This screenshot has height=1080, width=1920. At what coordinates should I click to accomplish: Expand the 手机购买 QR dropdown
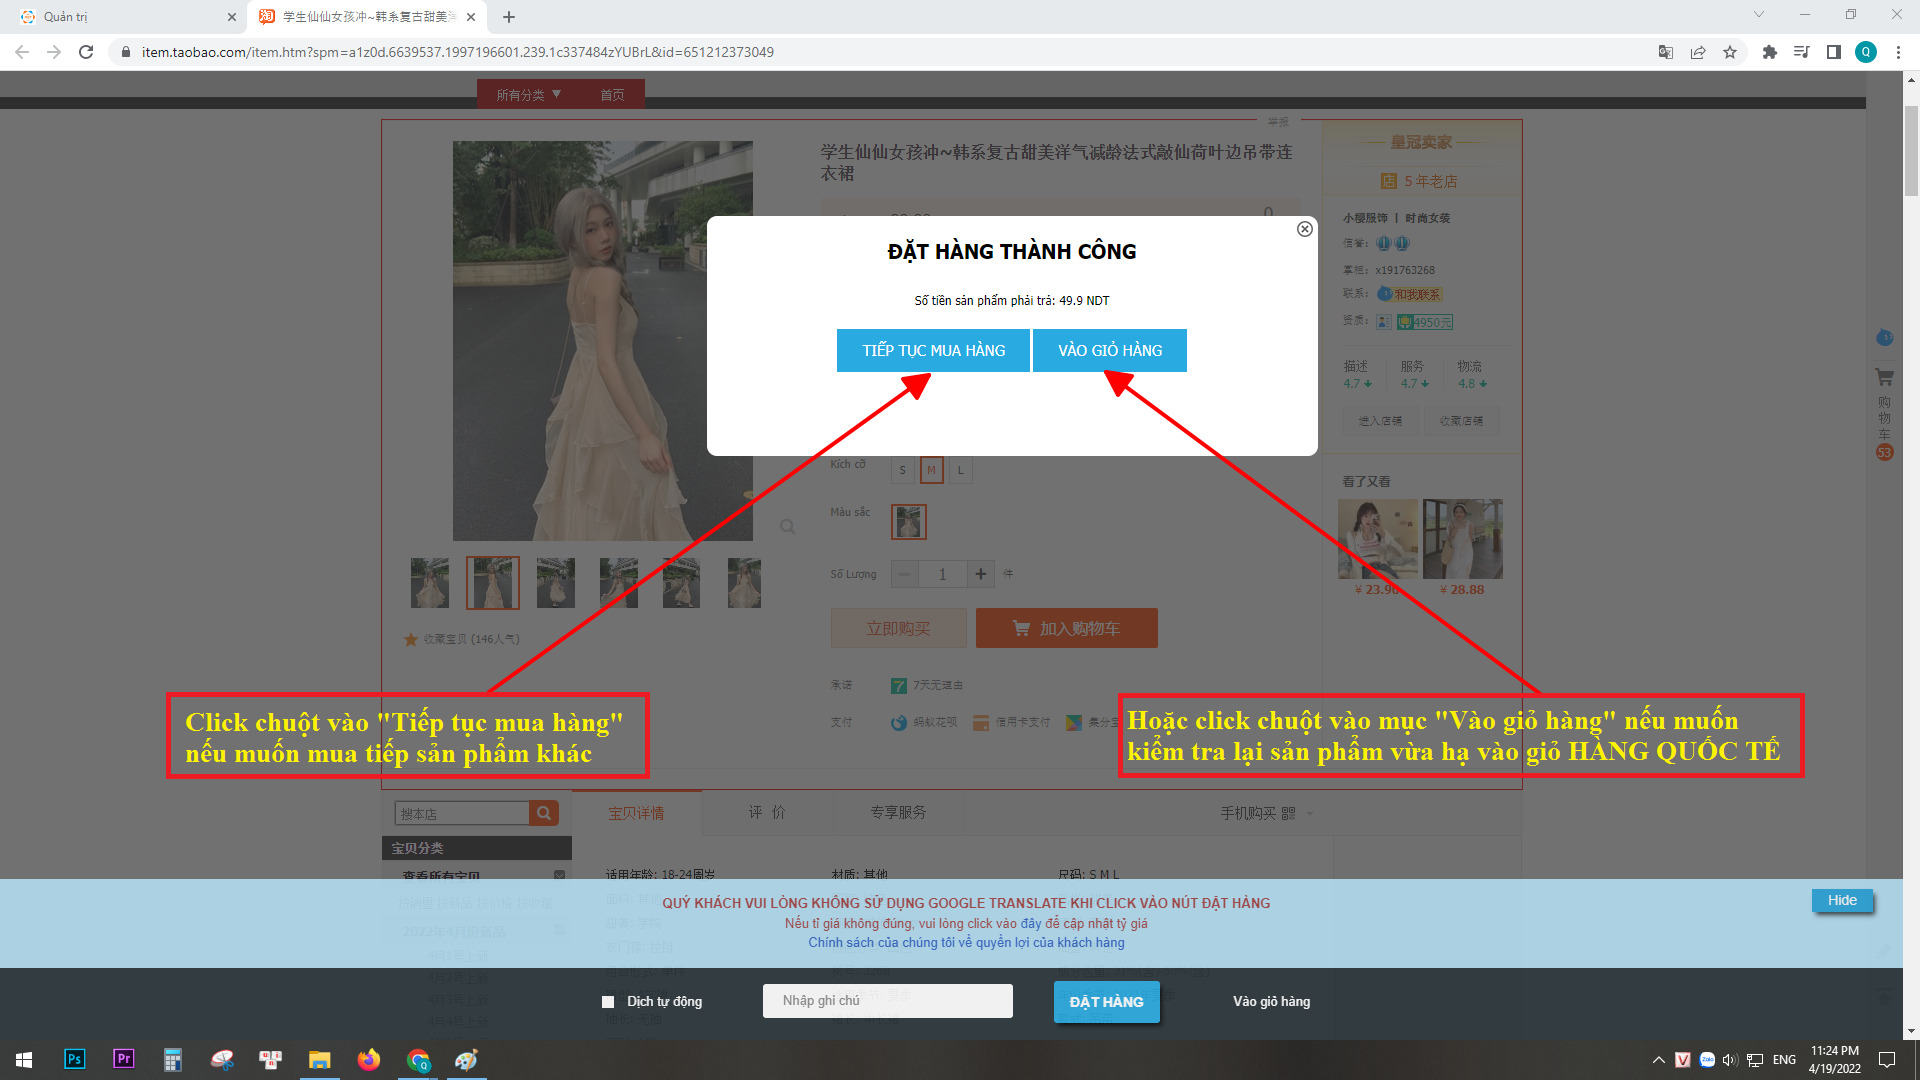coord(1267,813)
